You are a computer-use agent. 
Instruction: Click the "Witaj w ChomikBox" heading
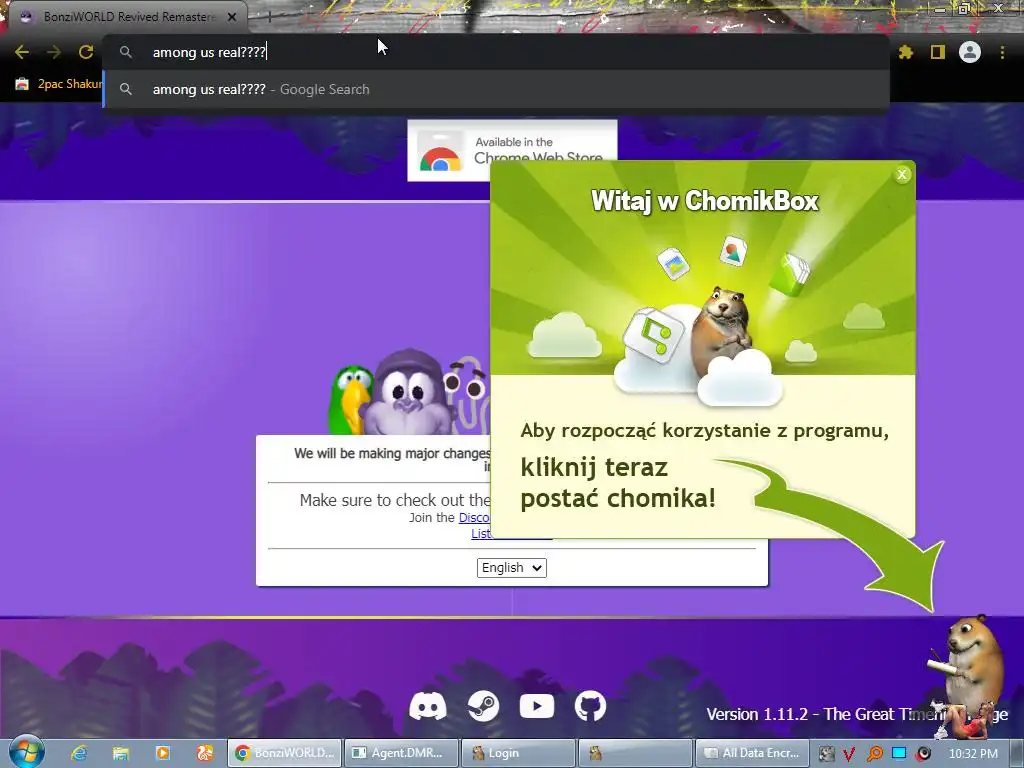tap(705, 200)
